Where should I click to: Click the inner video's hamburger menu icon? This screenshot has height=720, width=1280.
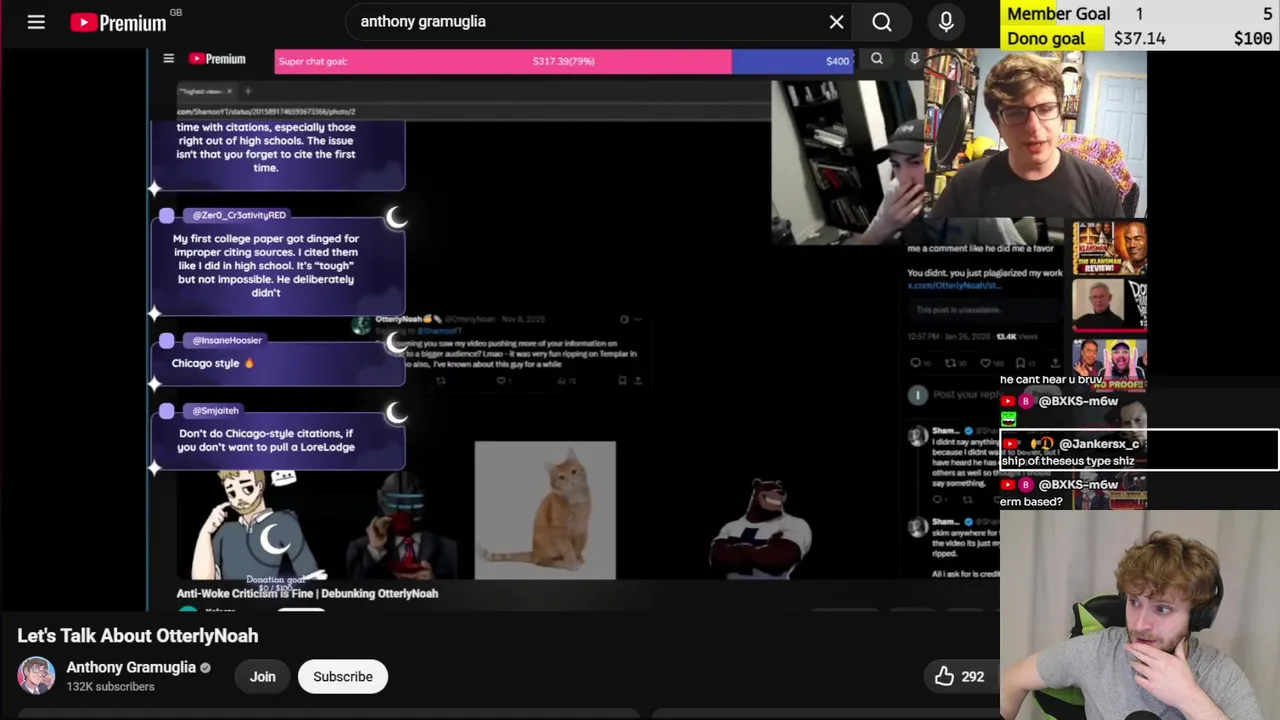click(x=168, y=59)
